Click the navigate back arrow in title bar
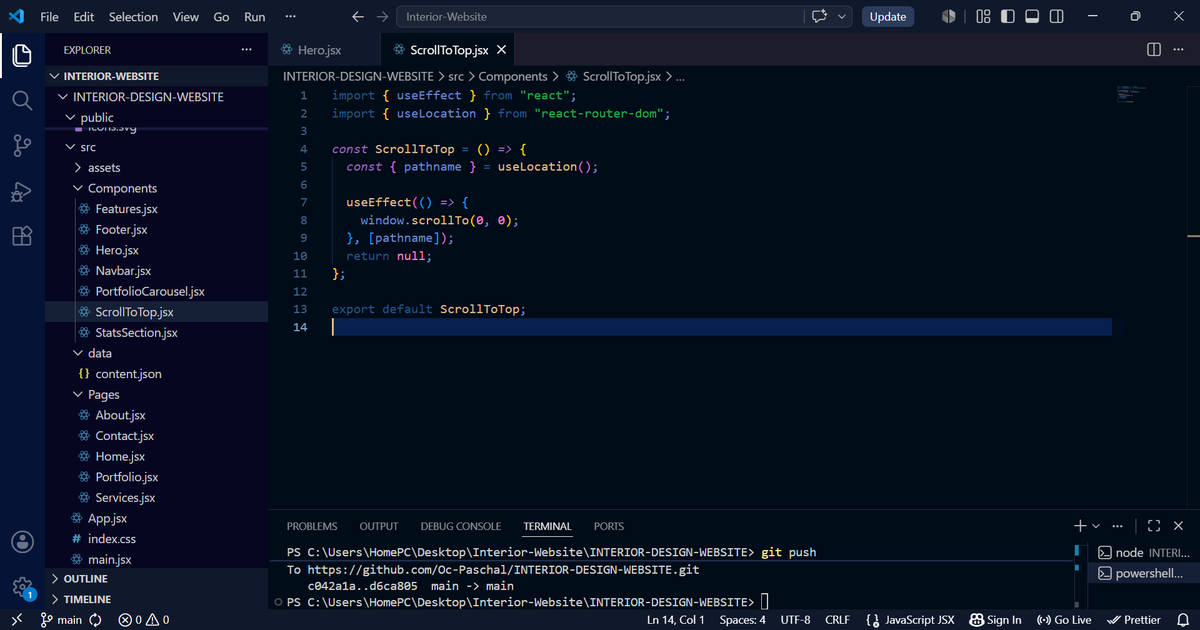 click(x=358, y=17)
